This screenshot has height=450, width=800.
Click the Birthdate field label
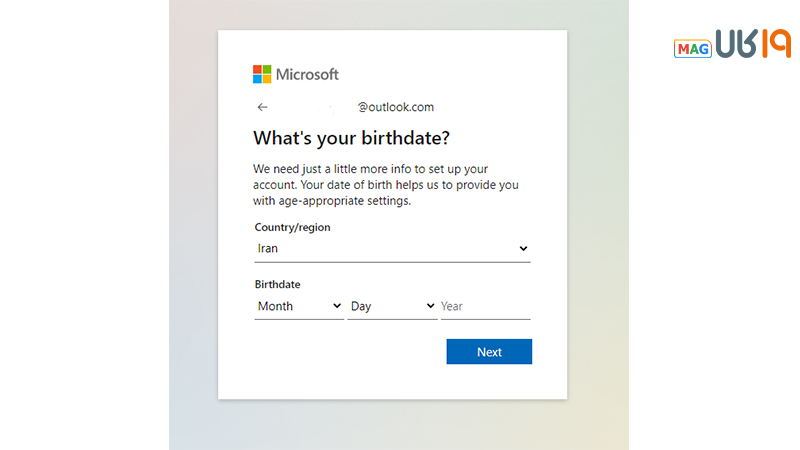pyautogui.click(x=277, y=284)
